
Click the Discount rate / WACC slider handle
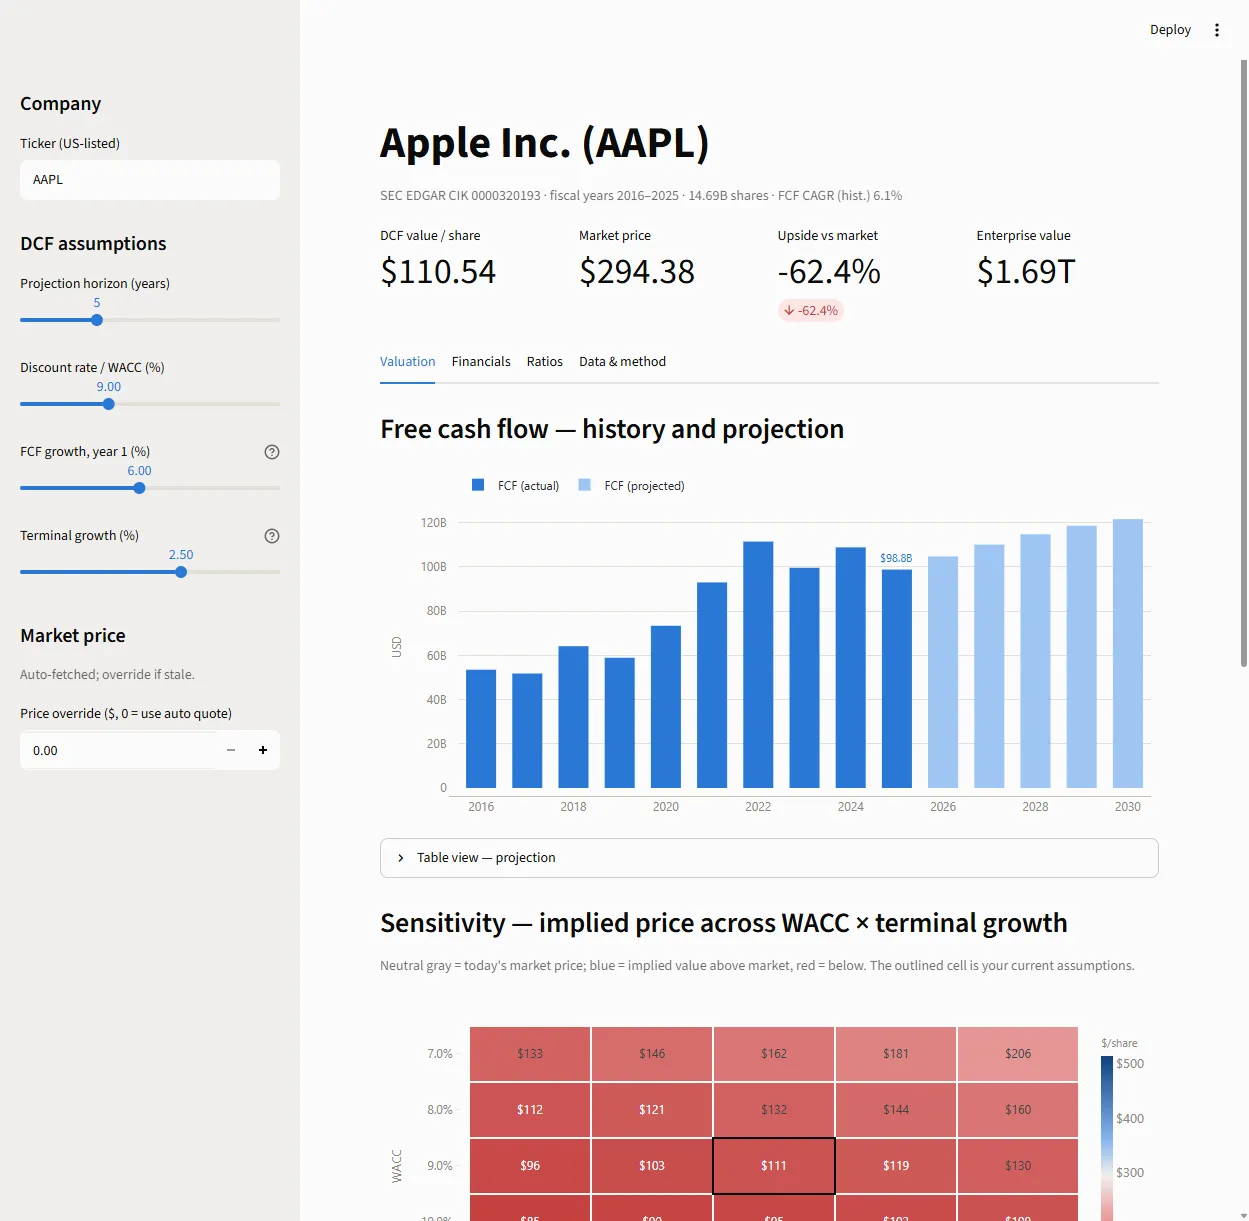[109, 404]
